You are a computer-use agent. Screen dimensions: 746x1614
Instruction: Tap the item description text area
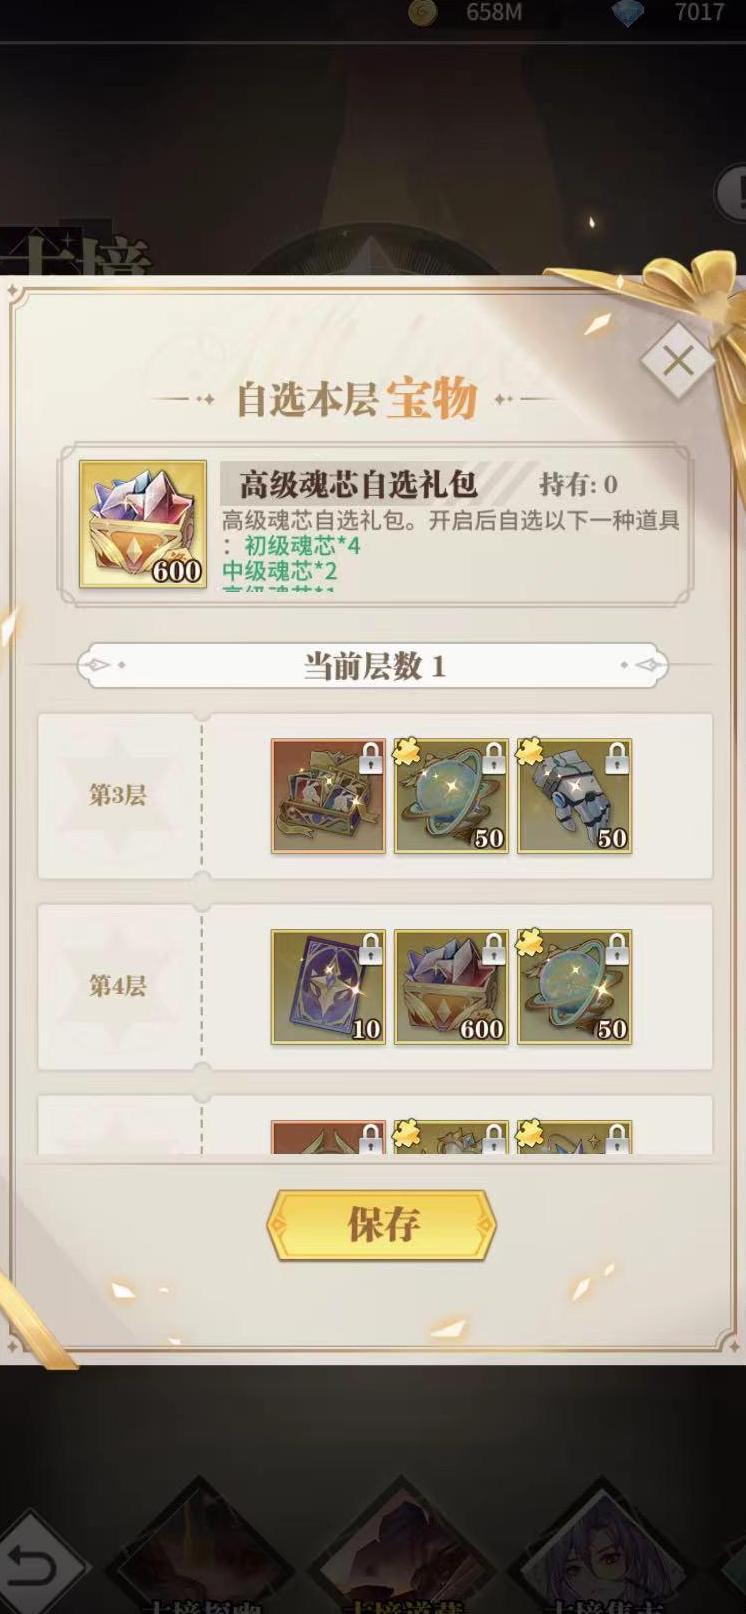(451, 549)
